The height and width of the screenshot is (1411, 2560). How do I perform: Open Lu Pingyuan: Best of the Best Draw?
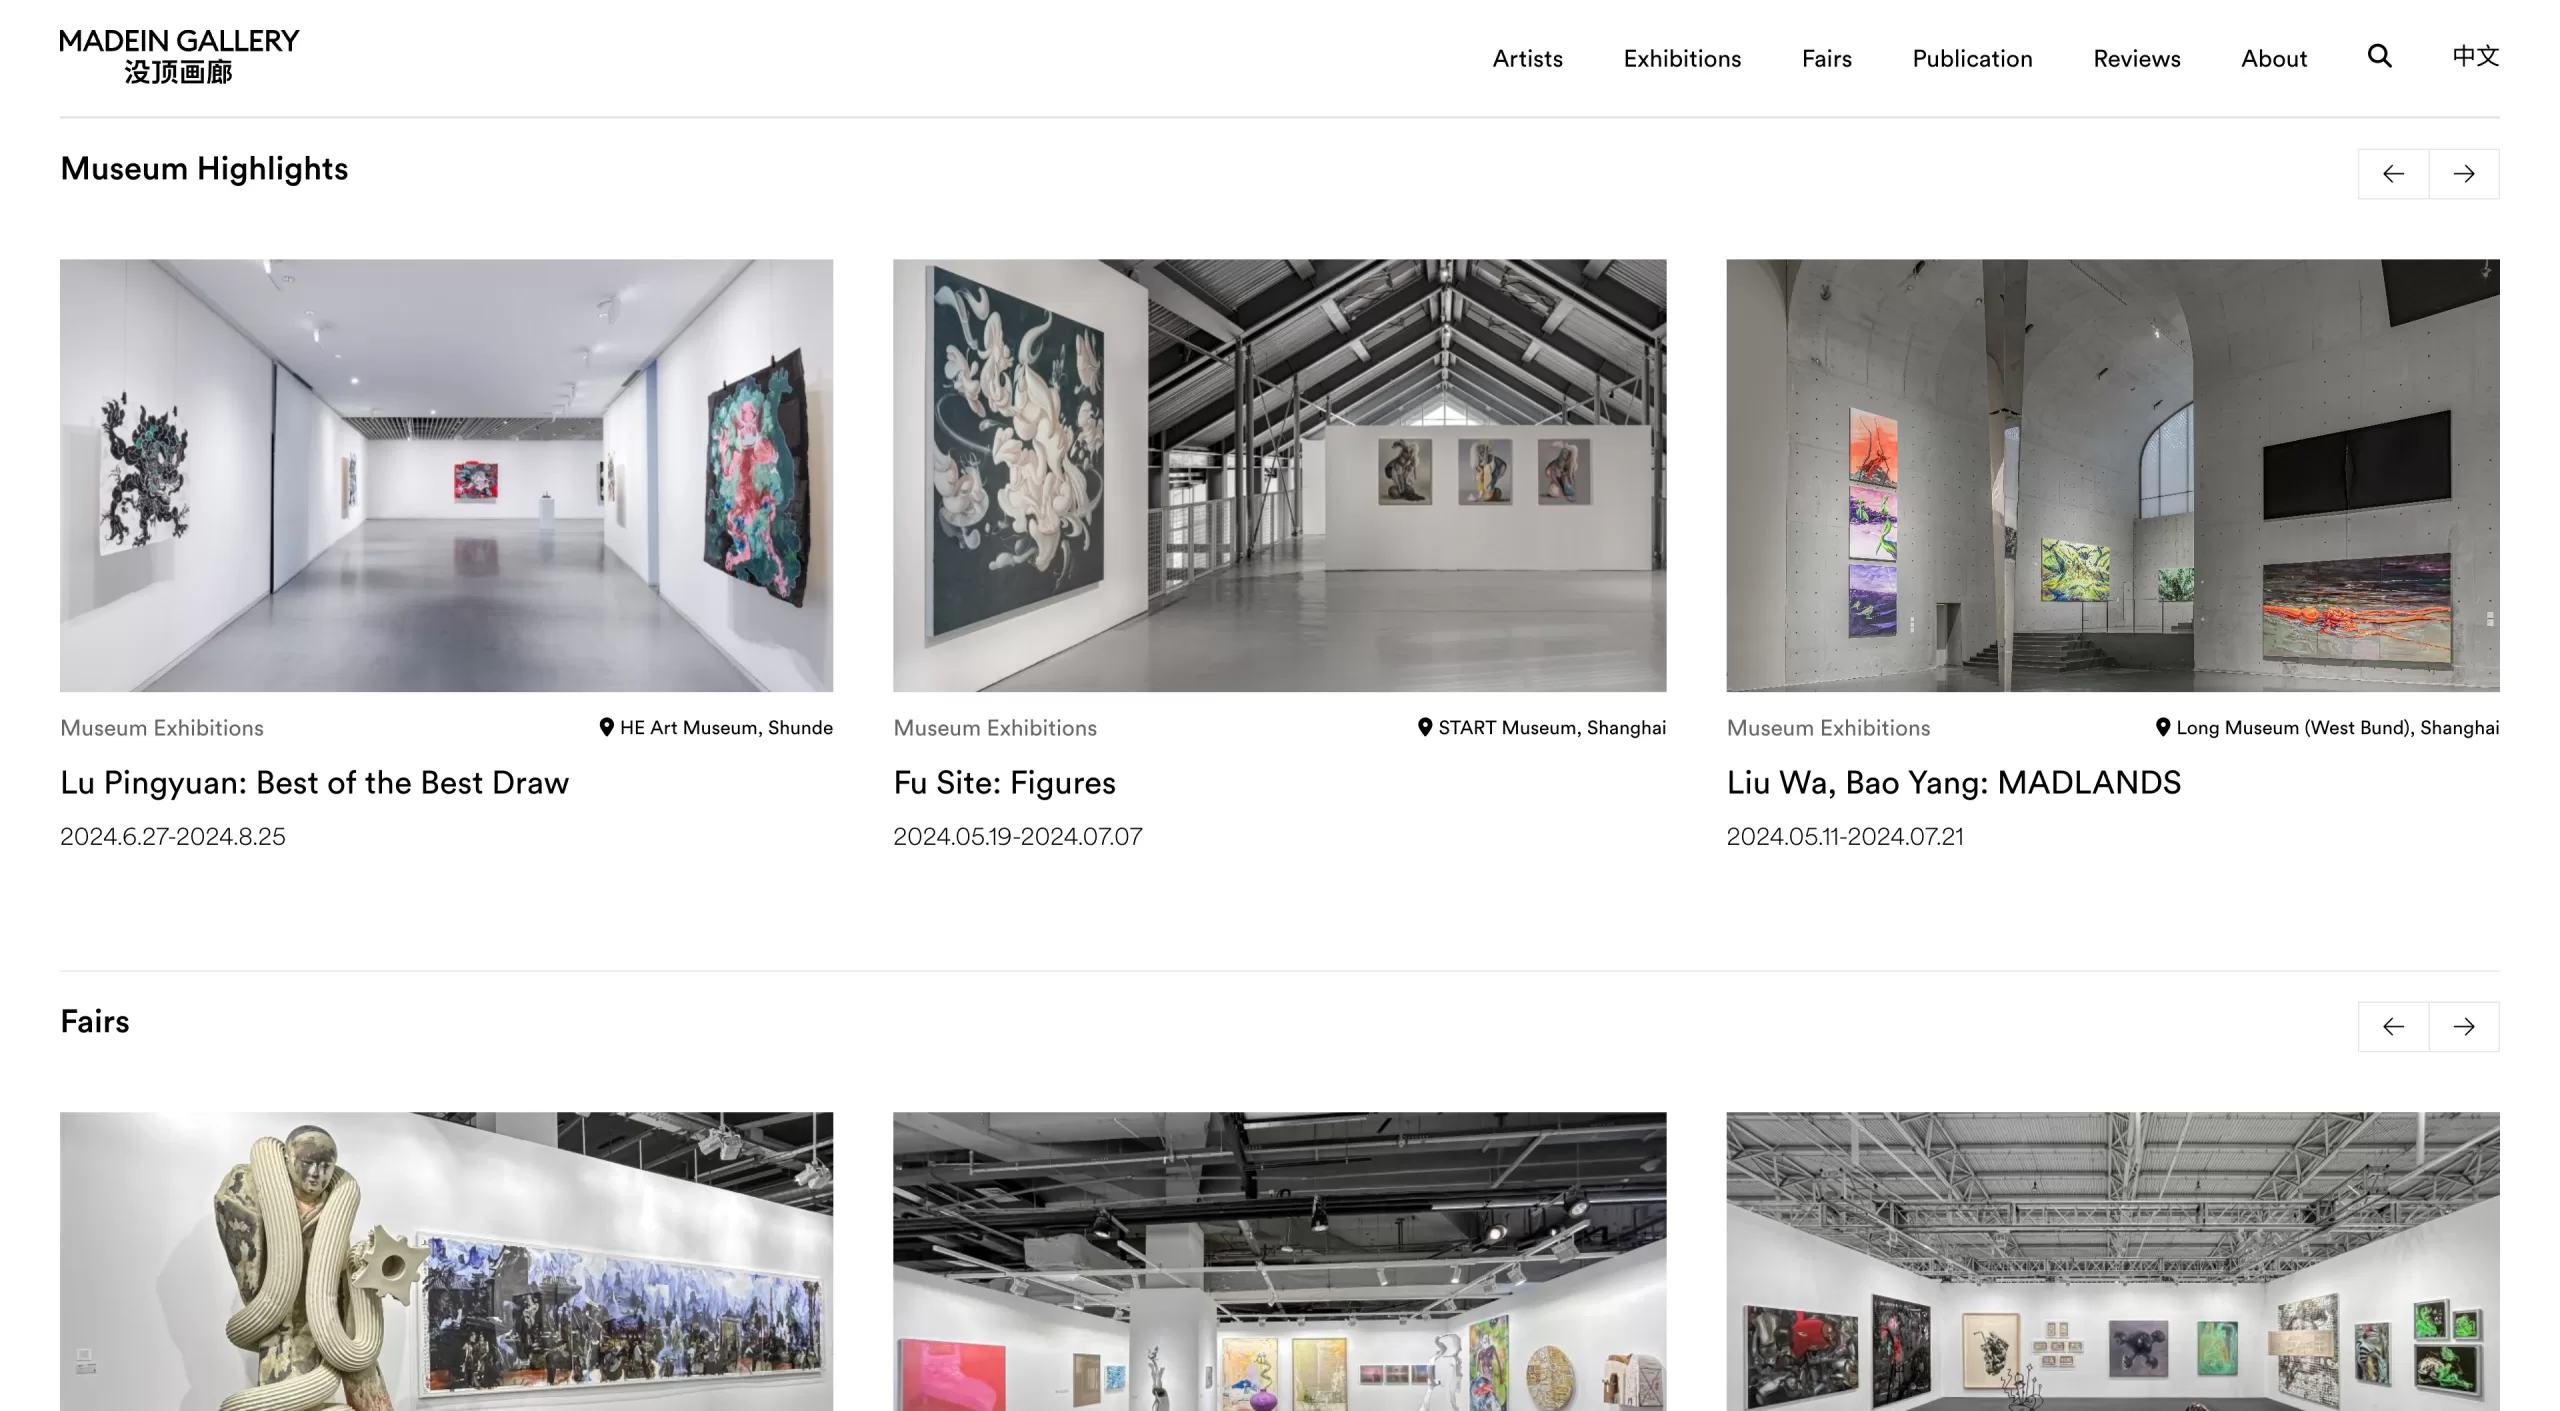coord(314,782)
